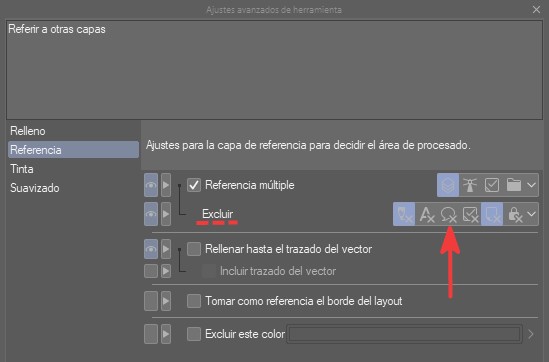Click the triangle button beside Excluir este color

click(x=166, y=334)
